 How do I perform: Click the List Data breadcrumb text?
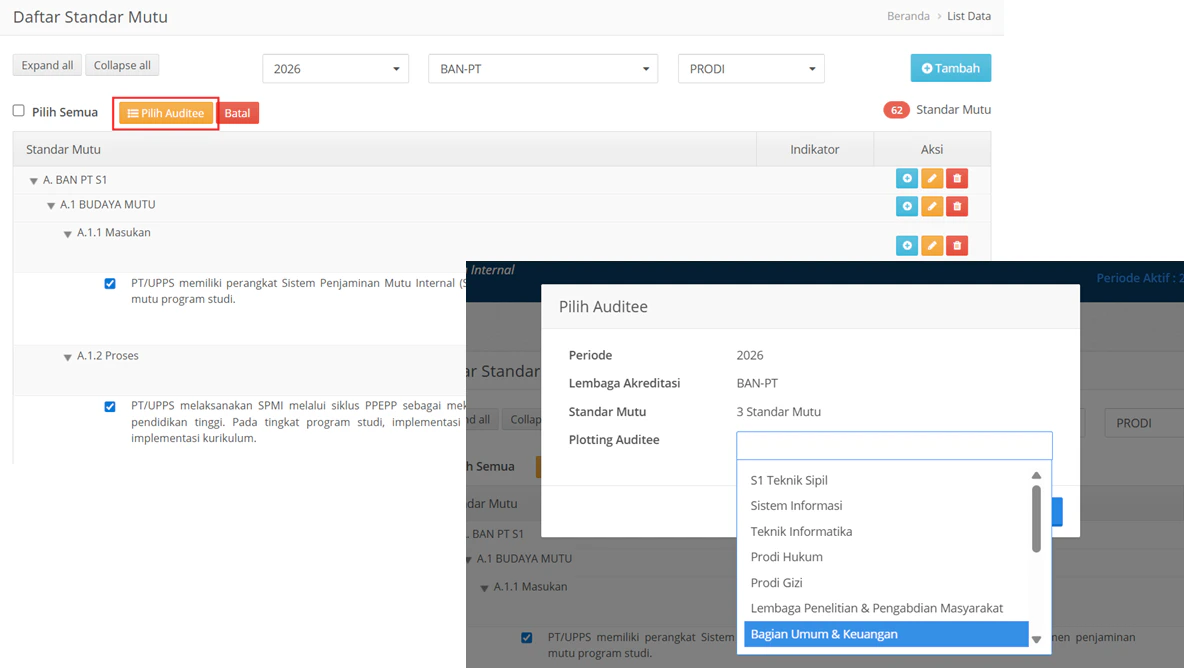click(x=969, y=16)
